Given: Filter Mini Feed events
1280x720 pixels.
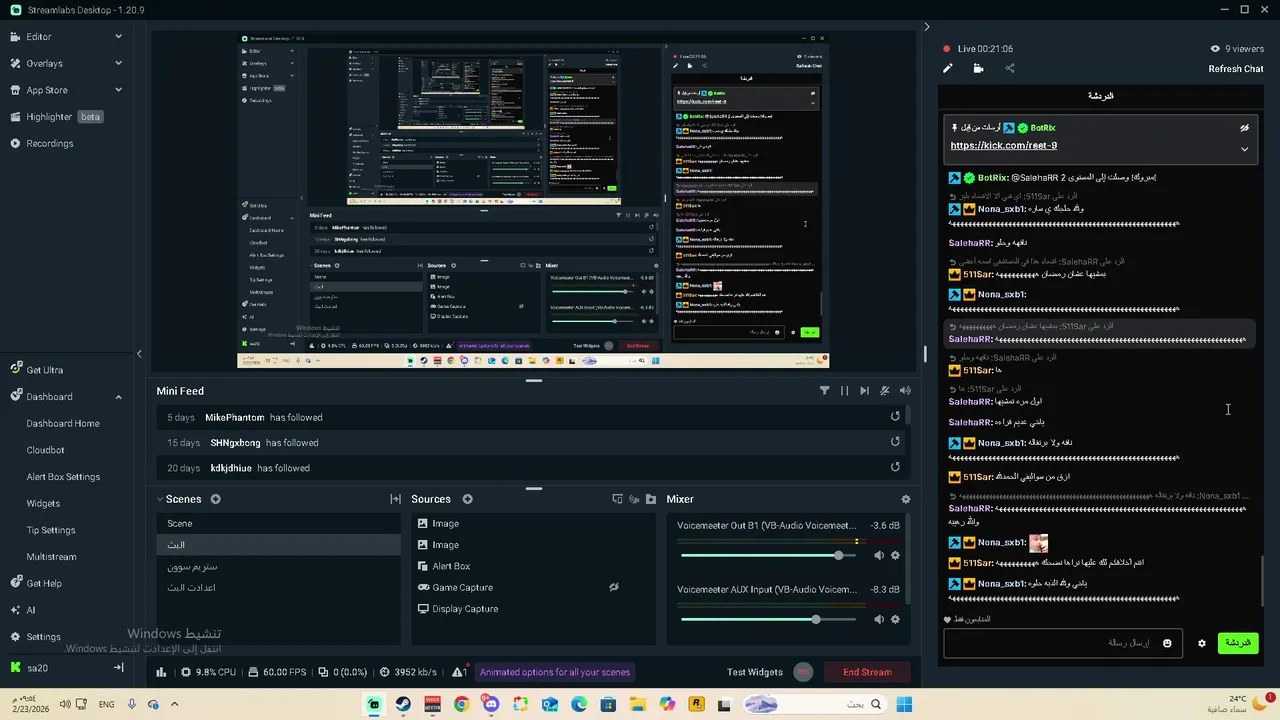Looking at the screenshot, I should click(x=824, y=391).
